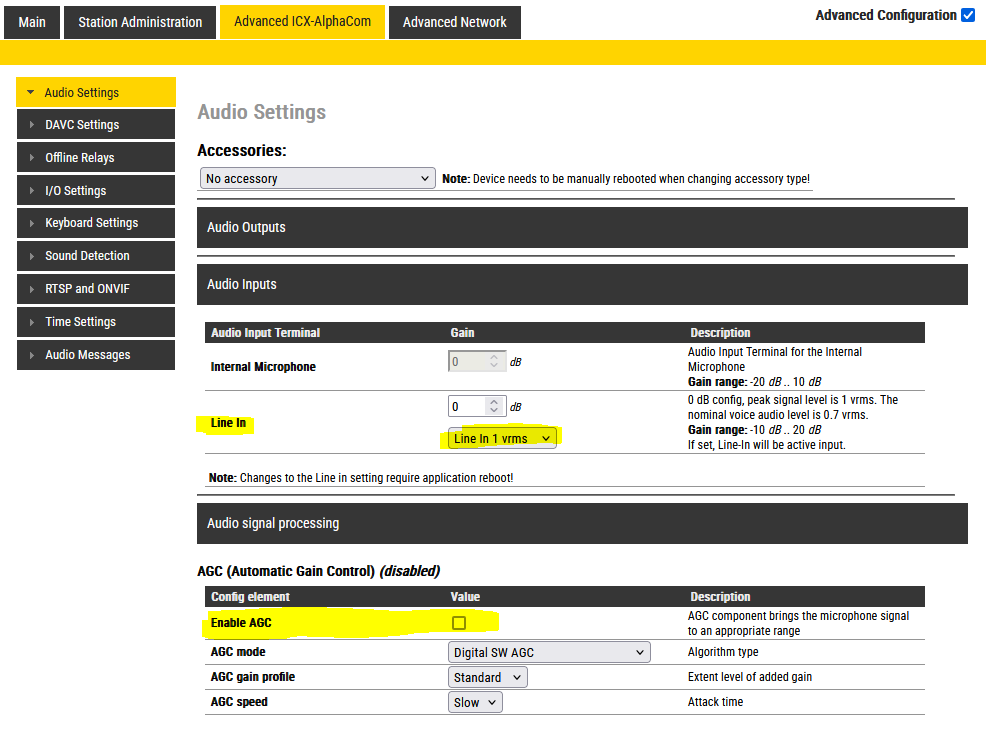This screenshot has height=730, width=986.
Task: Click the Line In gain input field
Action: pos(467,407)
